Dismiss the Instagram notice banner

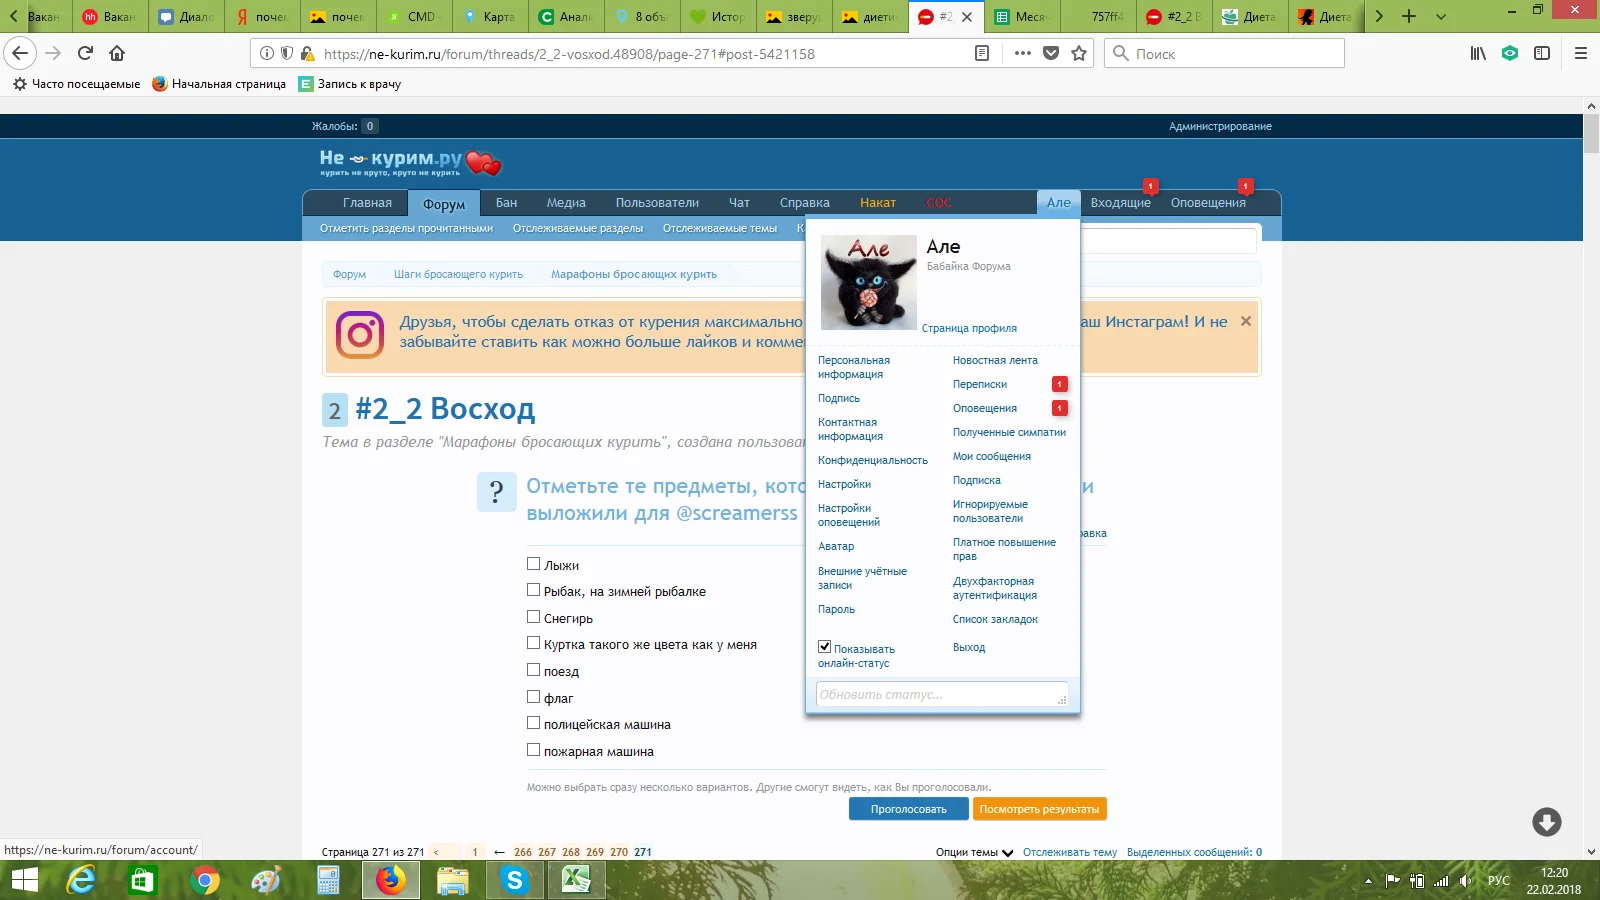pyautogui.click(x=1246, y=321)
